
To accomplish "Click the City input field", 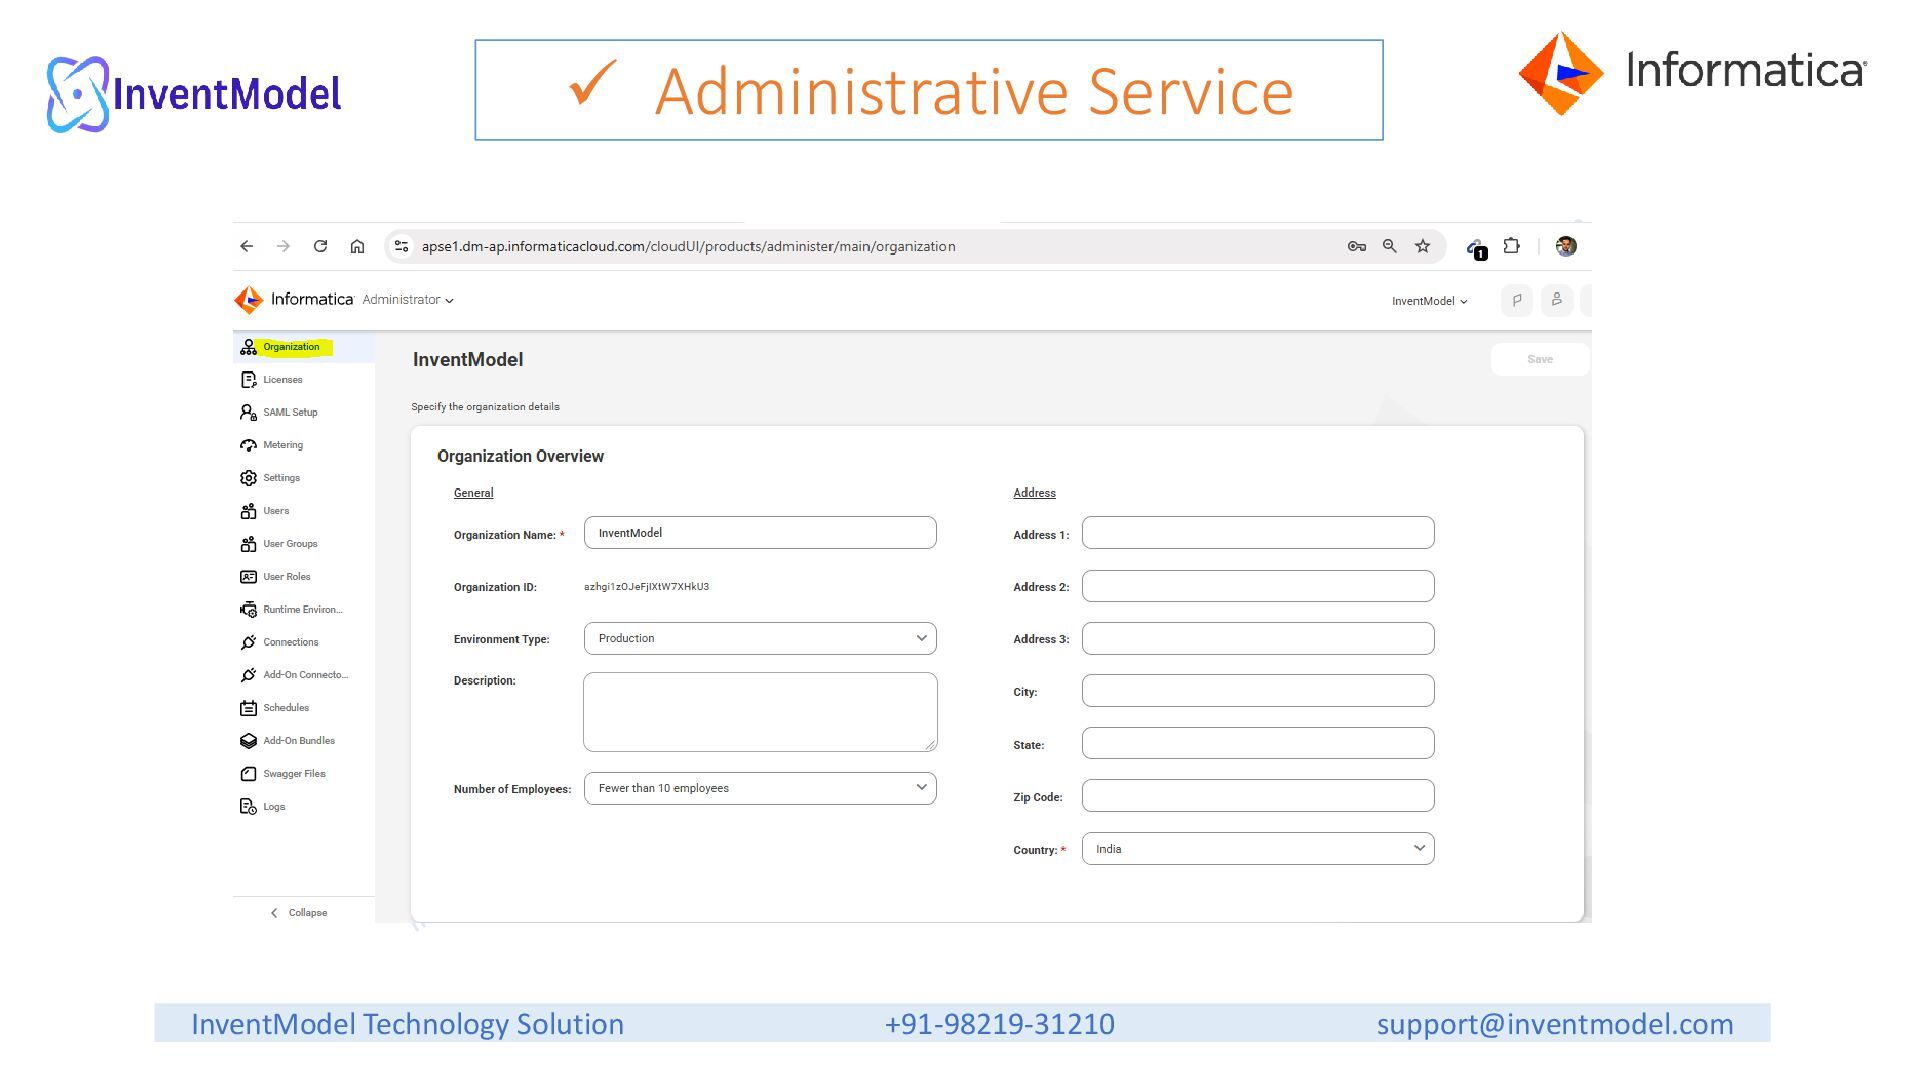I will [x=1258, y=691].
